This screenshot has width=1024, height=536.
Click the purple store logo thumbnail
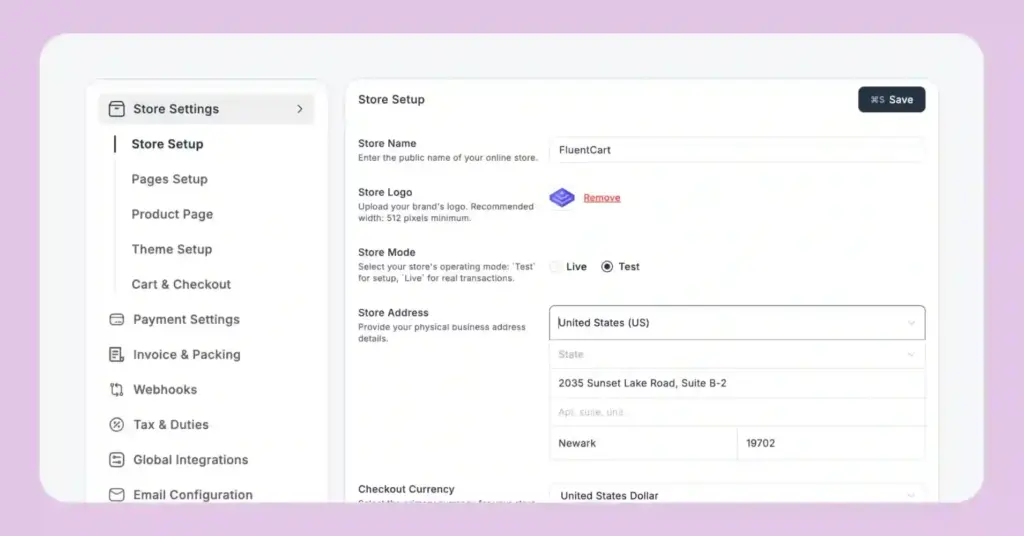pos(562,198)
